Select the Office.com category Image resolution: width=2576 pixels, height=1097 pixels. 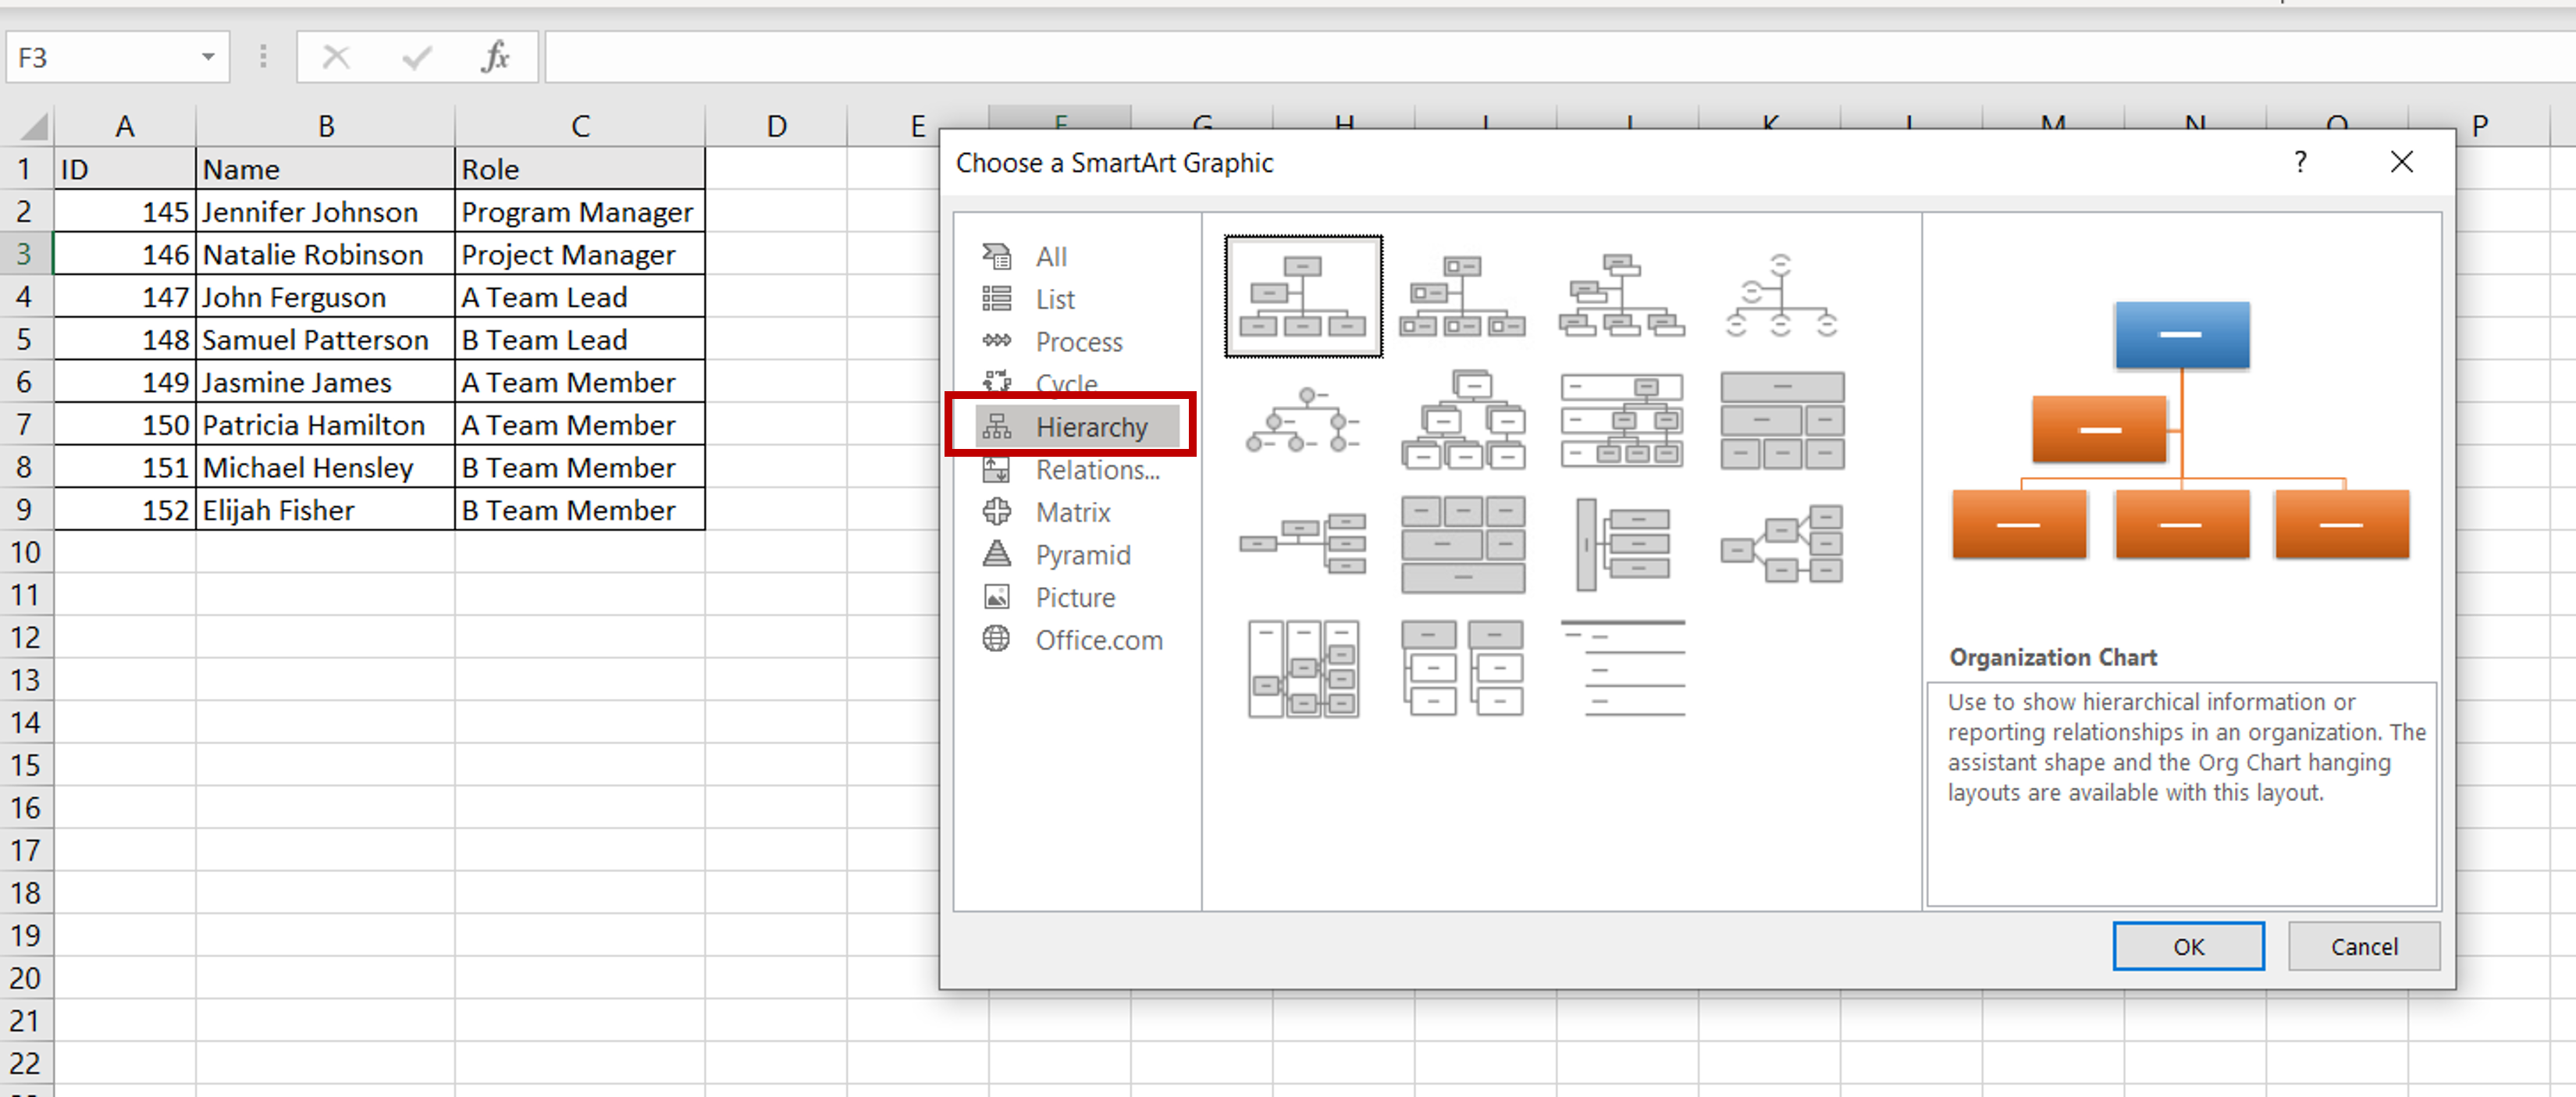(1098, 640)
